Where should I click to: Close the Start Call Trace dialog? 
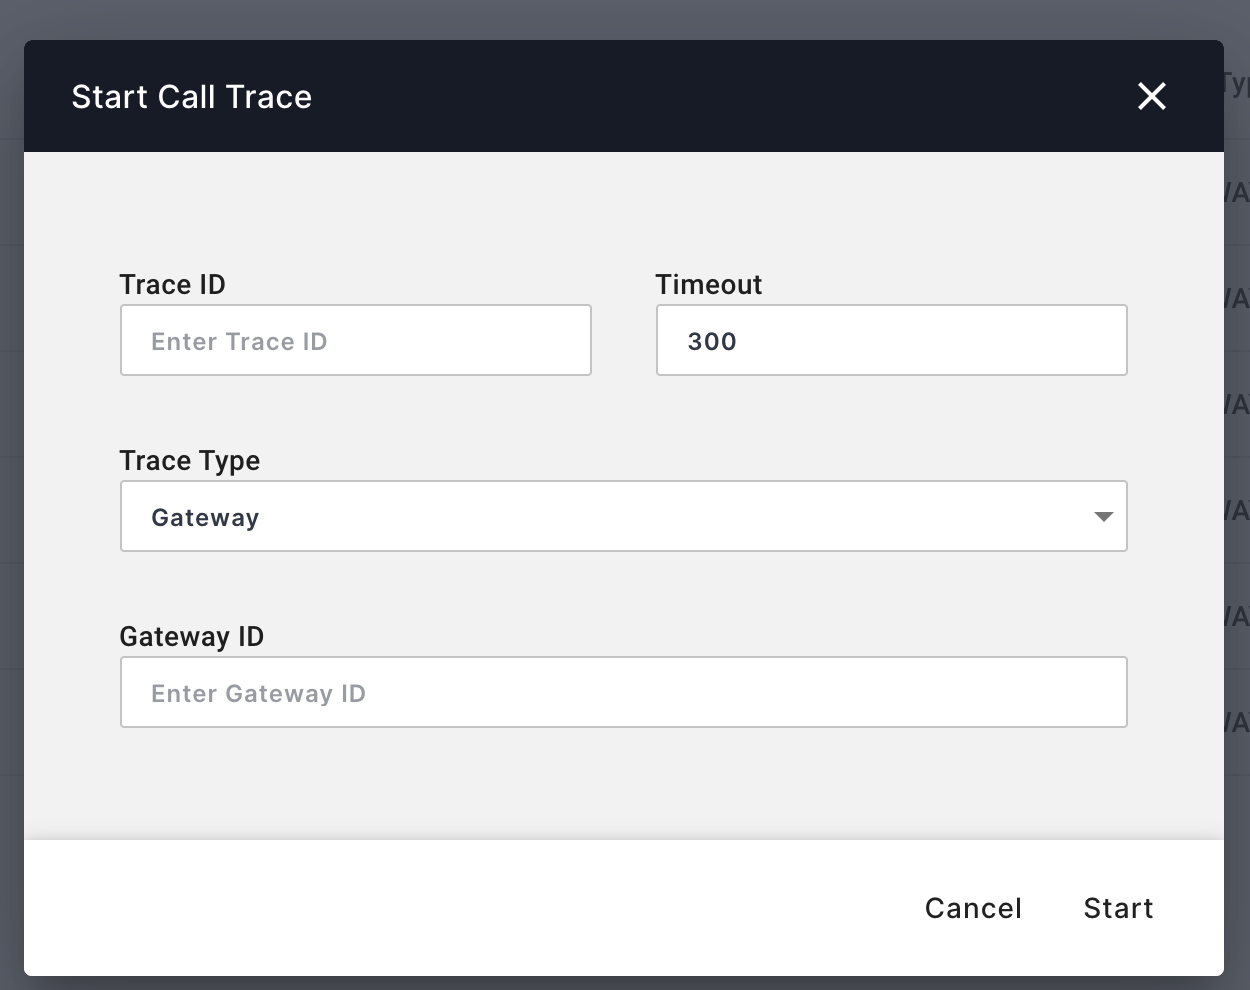pos(1151,96)
